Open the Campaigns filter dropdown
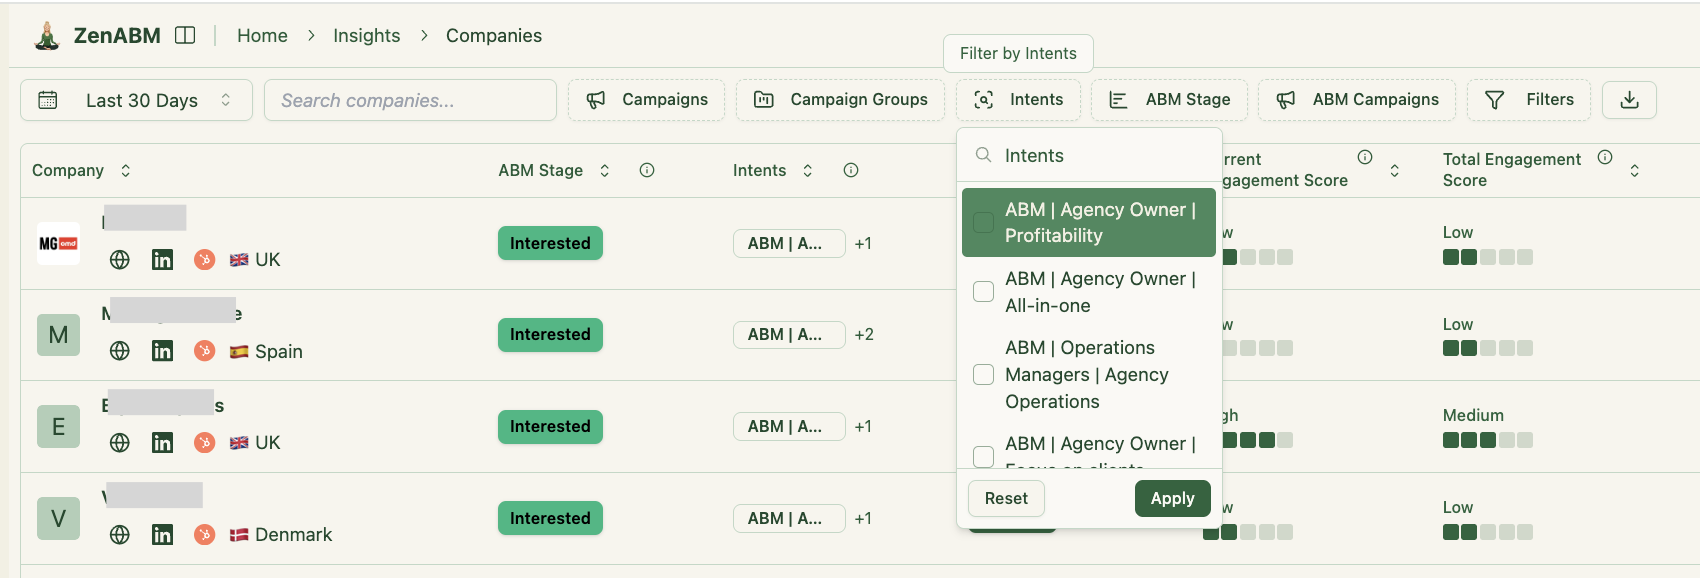The image size is (1700, 578). pos(646,100)
